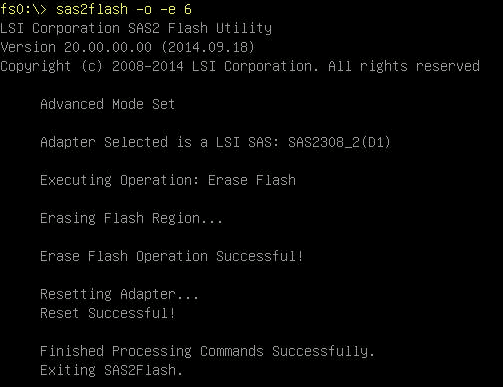Click Finished Processing Commands Successfully line
This screenshot has width=503, height=387.
tap(207, 351)
